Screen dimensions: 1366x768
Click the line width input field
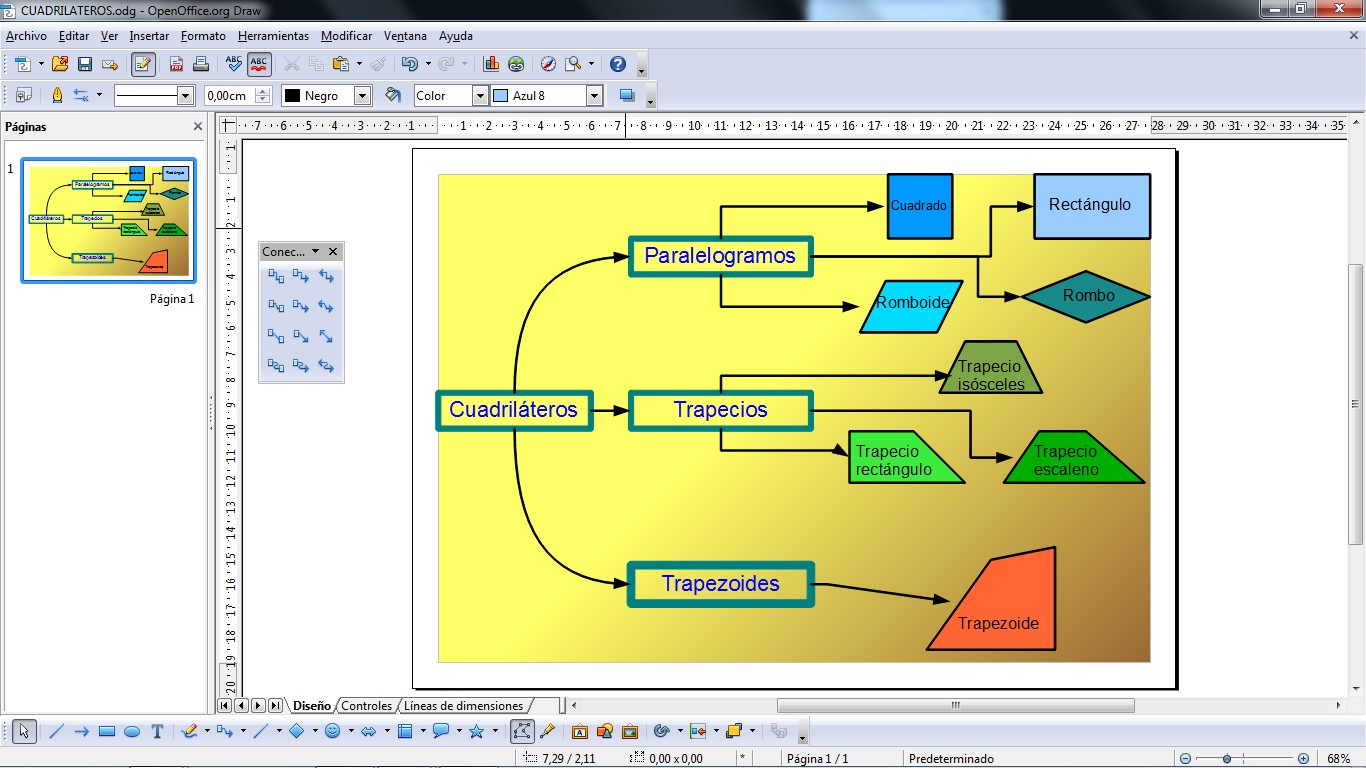(229, 95)
